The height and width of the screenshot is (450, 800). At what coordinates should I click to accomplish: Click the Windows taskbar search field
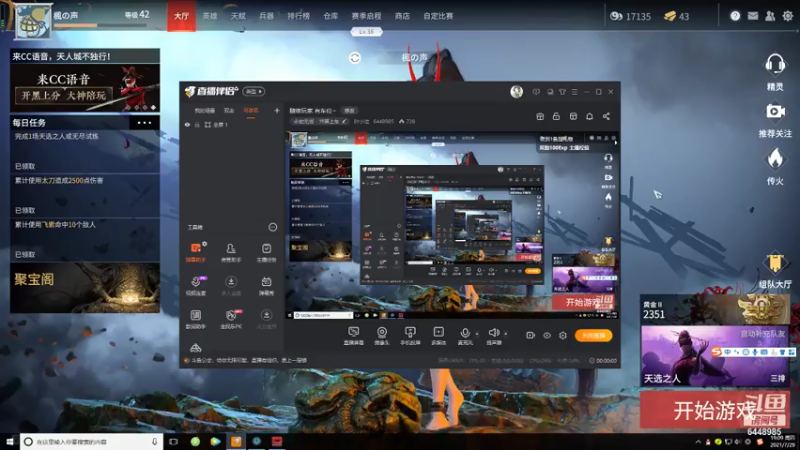click(92, 441)
